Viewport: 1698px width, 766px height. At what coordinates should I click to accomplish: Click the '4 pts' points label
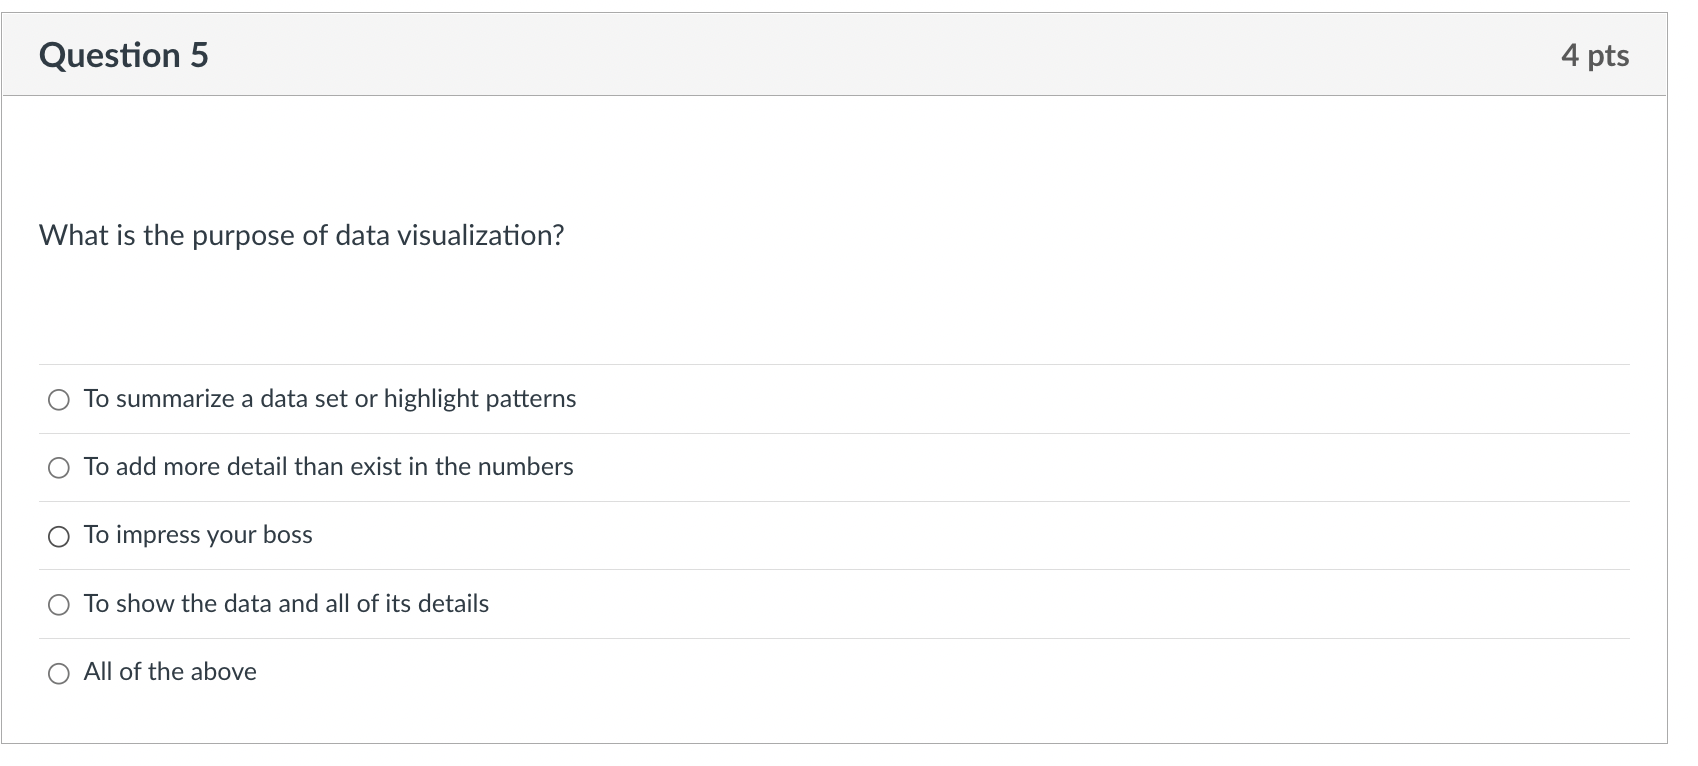[x=1594, y=55]
